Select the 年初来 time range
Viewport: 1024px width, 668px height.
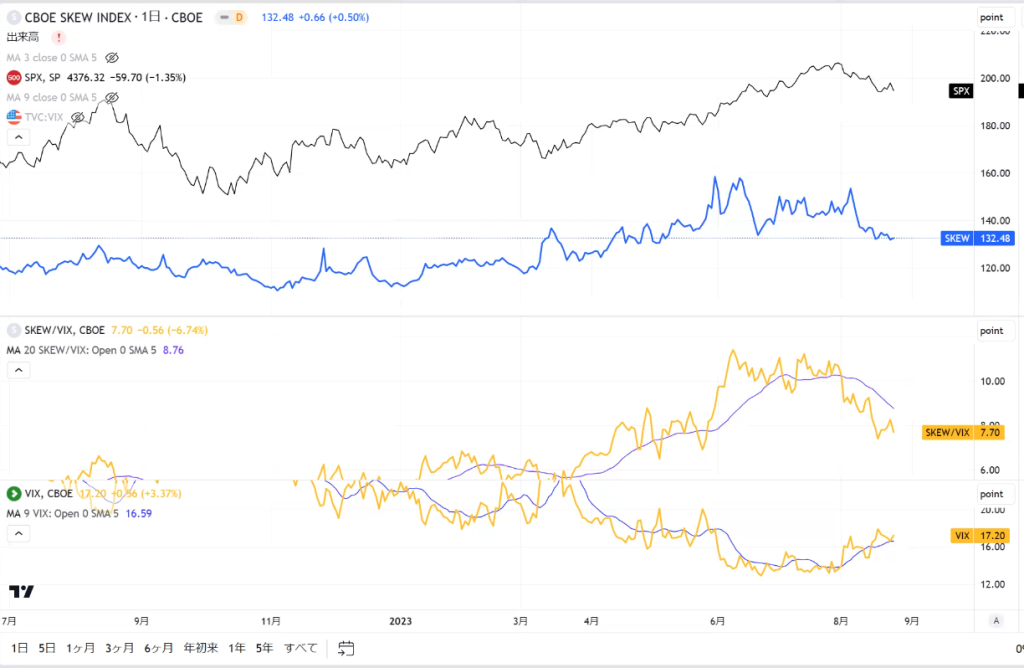200,648
